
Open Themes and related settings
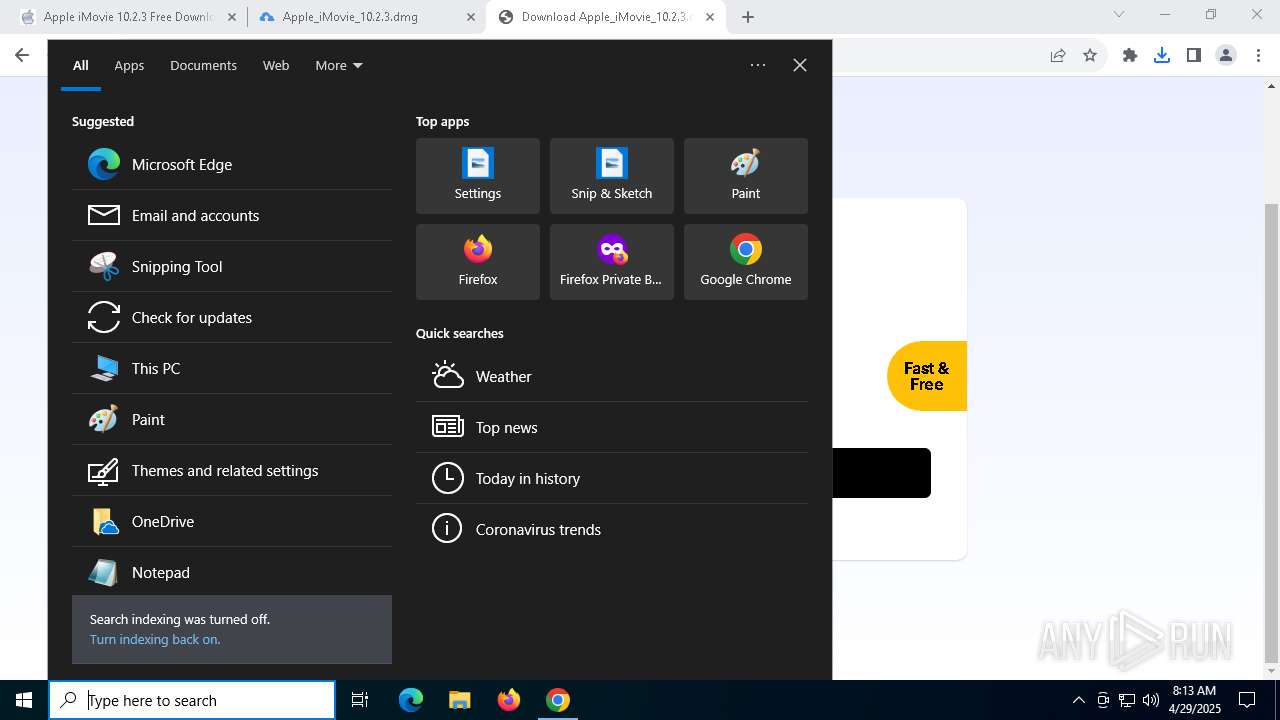pos(232,471)
